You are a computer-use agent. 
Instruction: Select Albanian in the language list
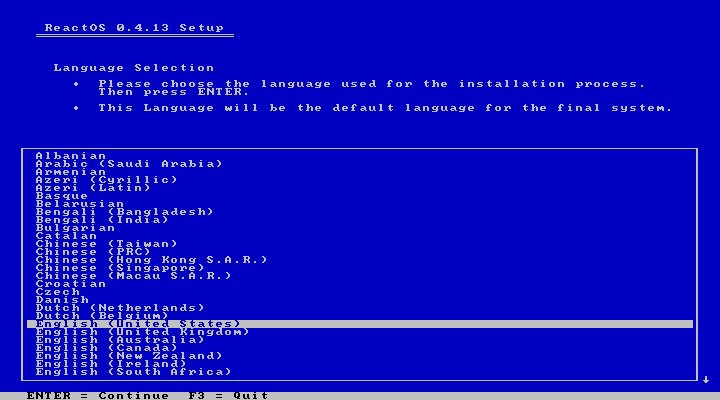tap(71, 156)
